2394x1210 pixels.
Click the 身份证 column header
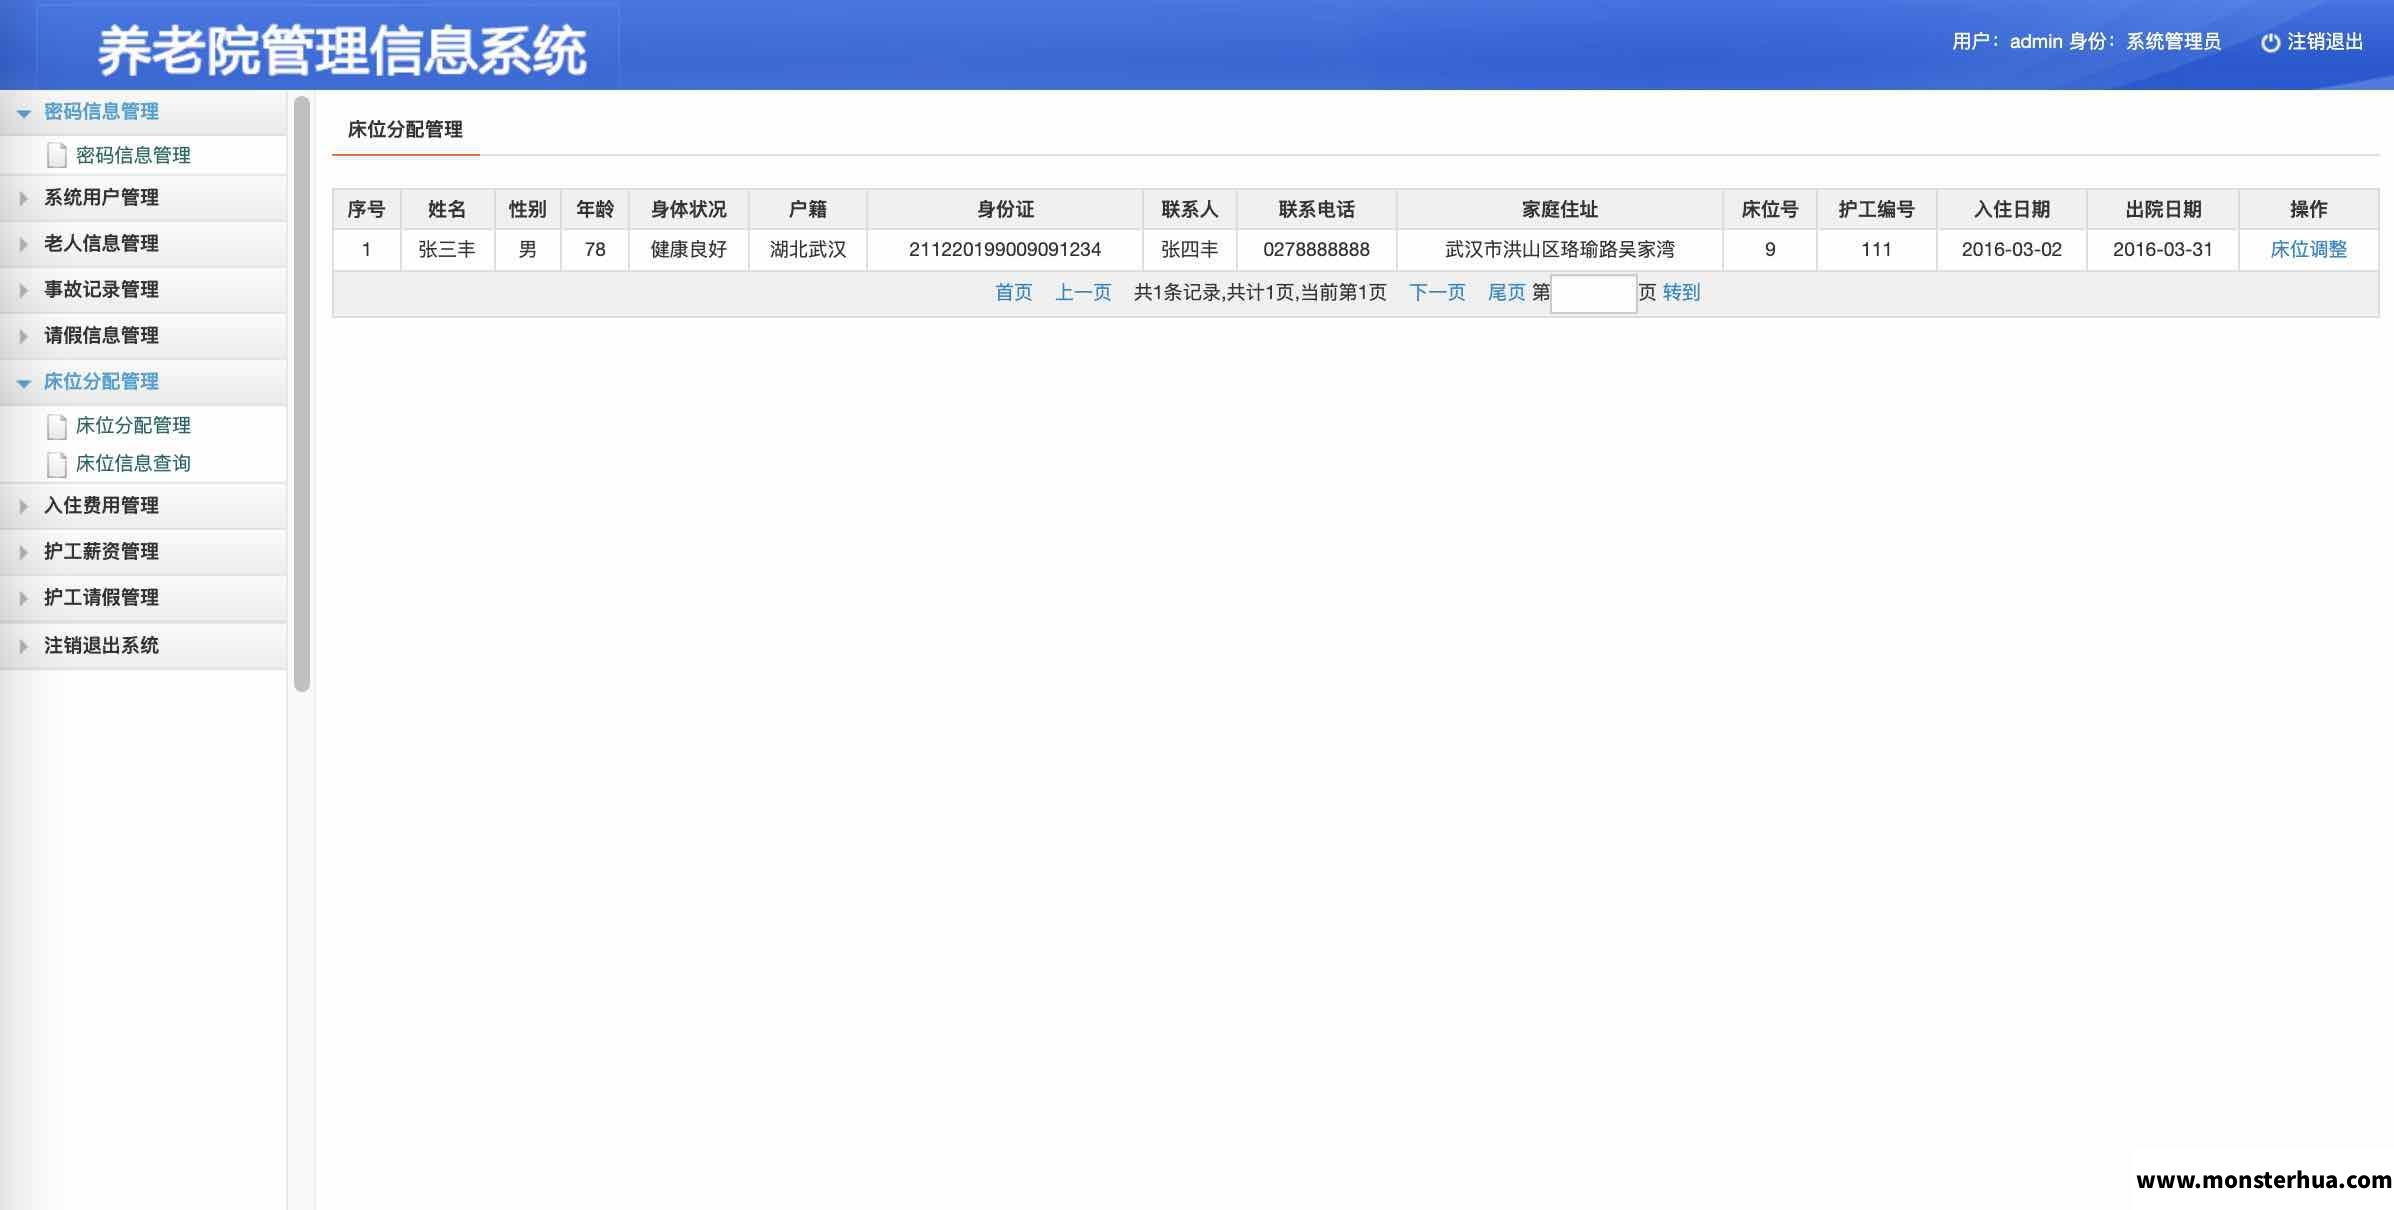(1005, 210)
